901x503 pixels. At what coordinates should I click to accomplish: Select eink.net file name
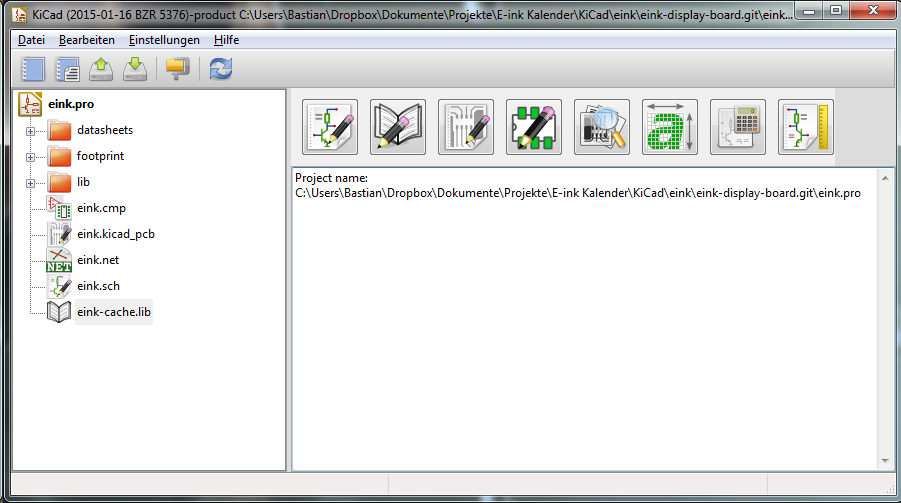98,260
